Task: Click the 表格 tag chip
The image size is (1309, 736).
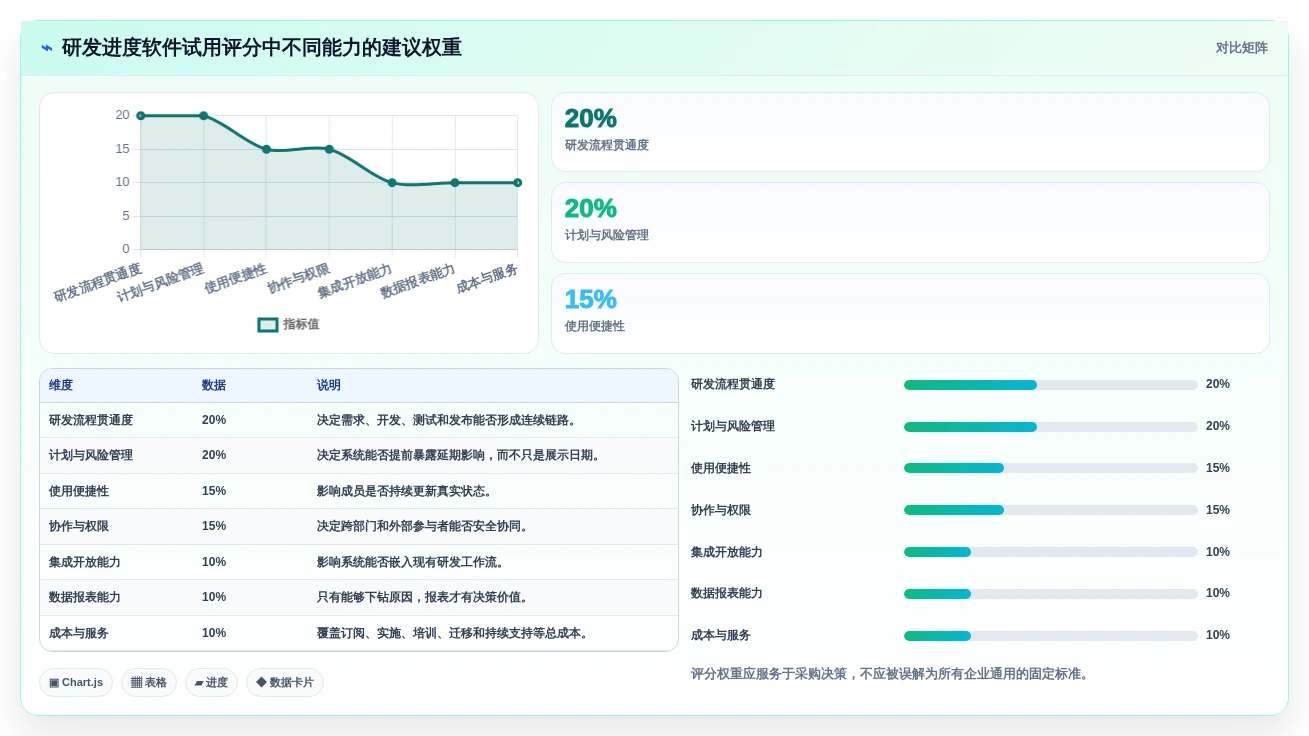Action: pos(149,683)
